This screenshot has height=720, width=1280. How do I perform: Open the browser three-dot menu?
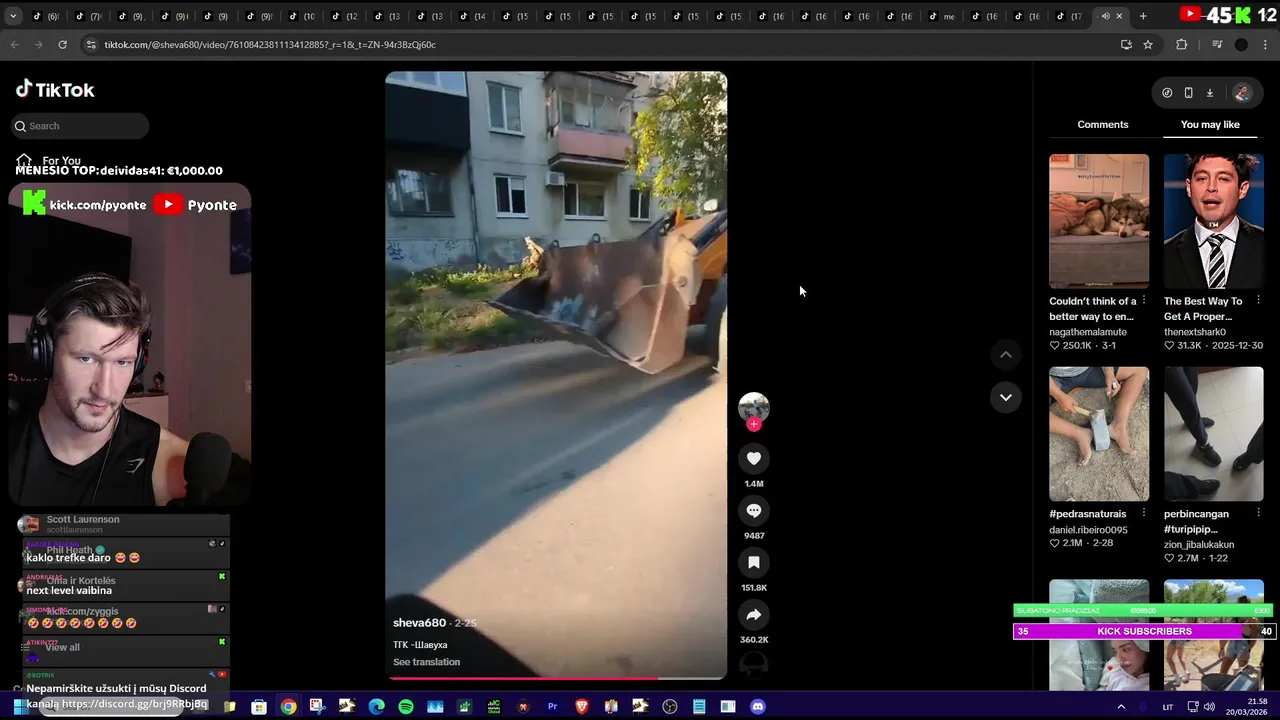1266,44
